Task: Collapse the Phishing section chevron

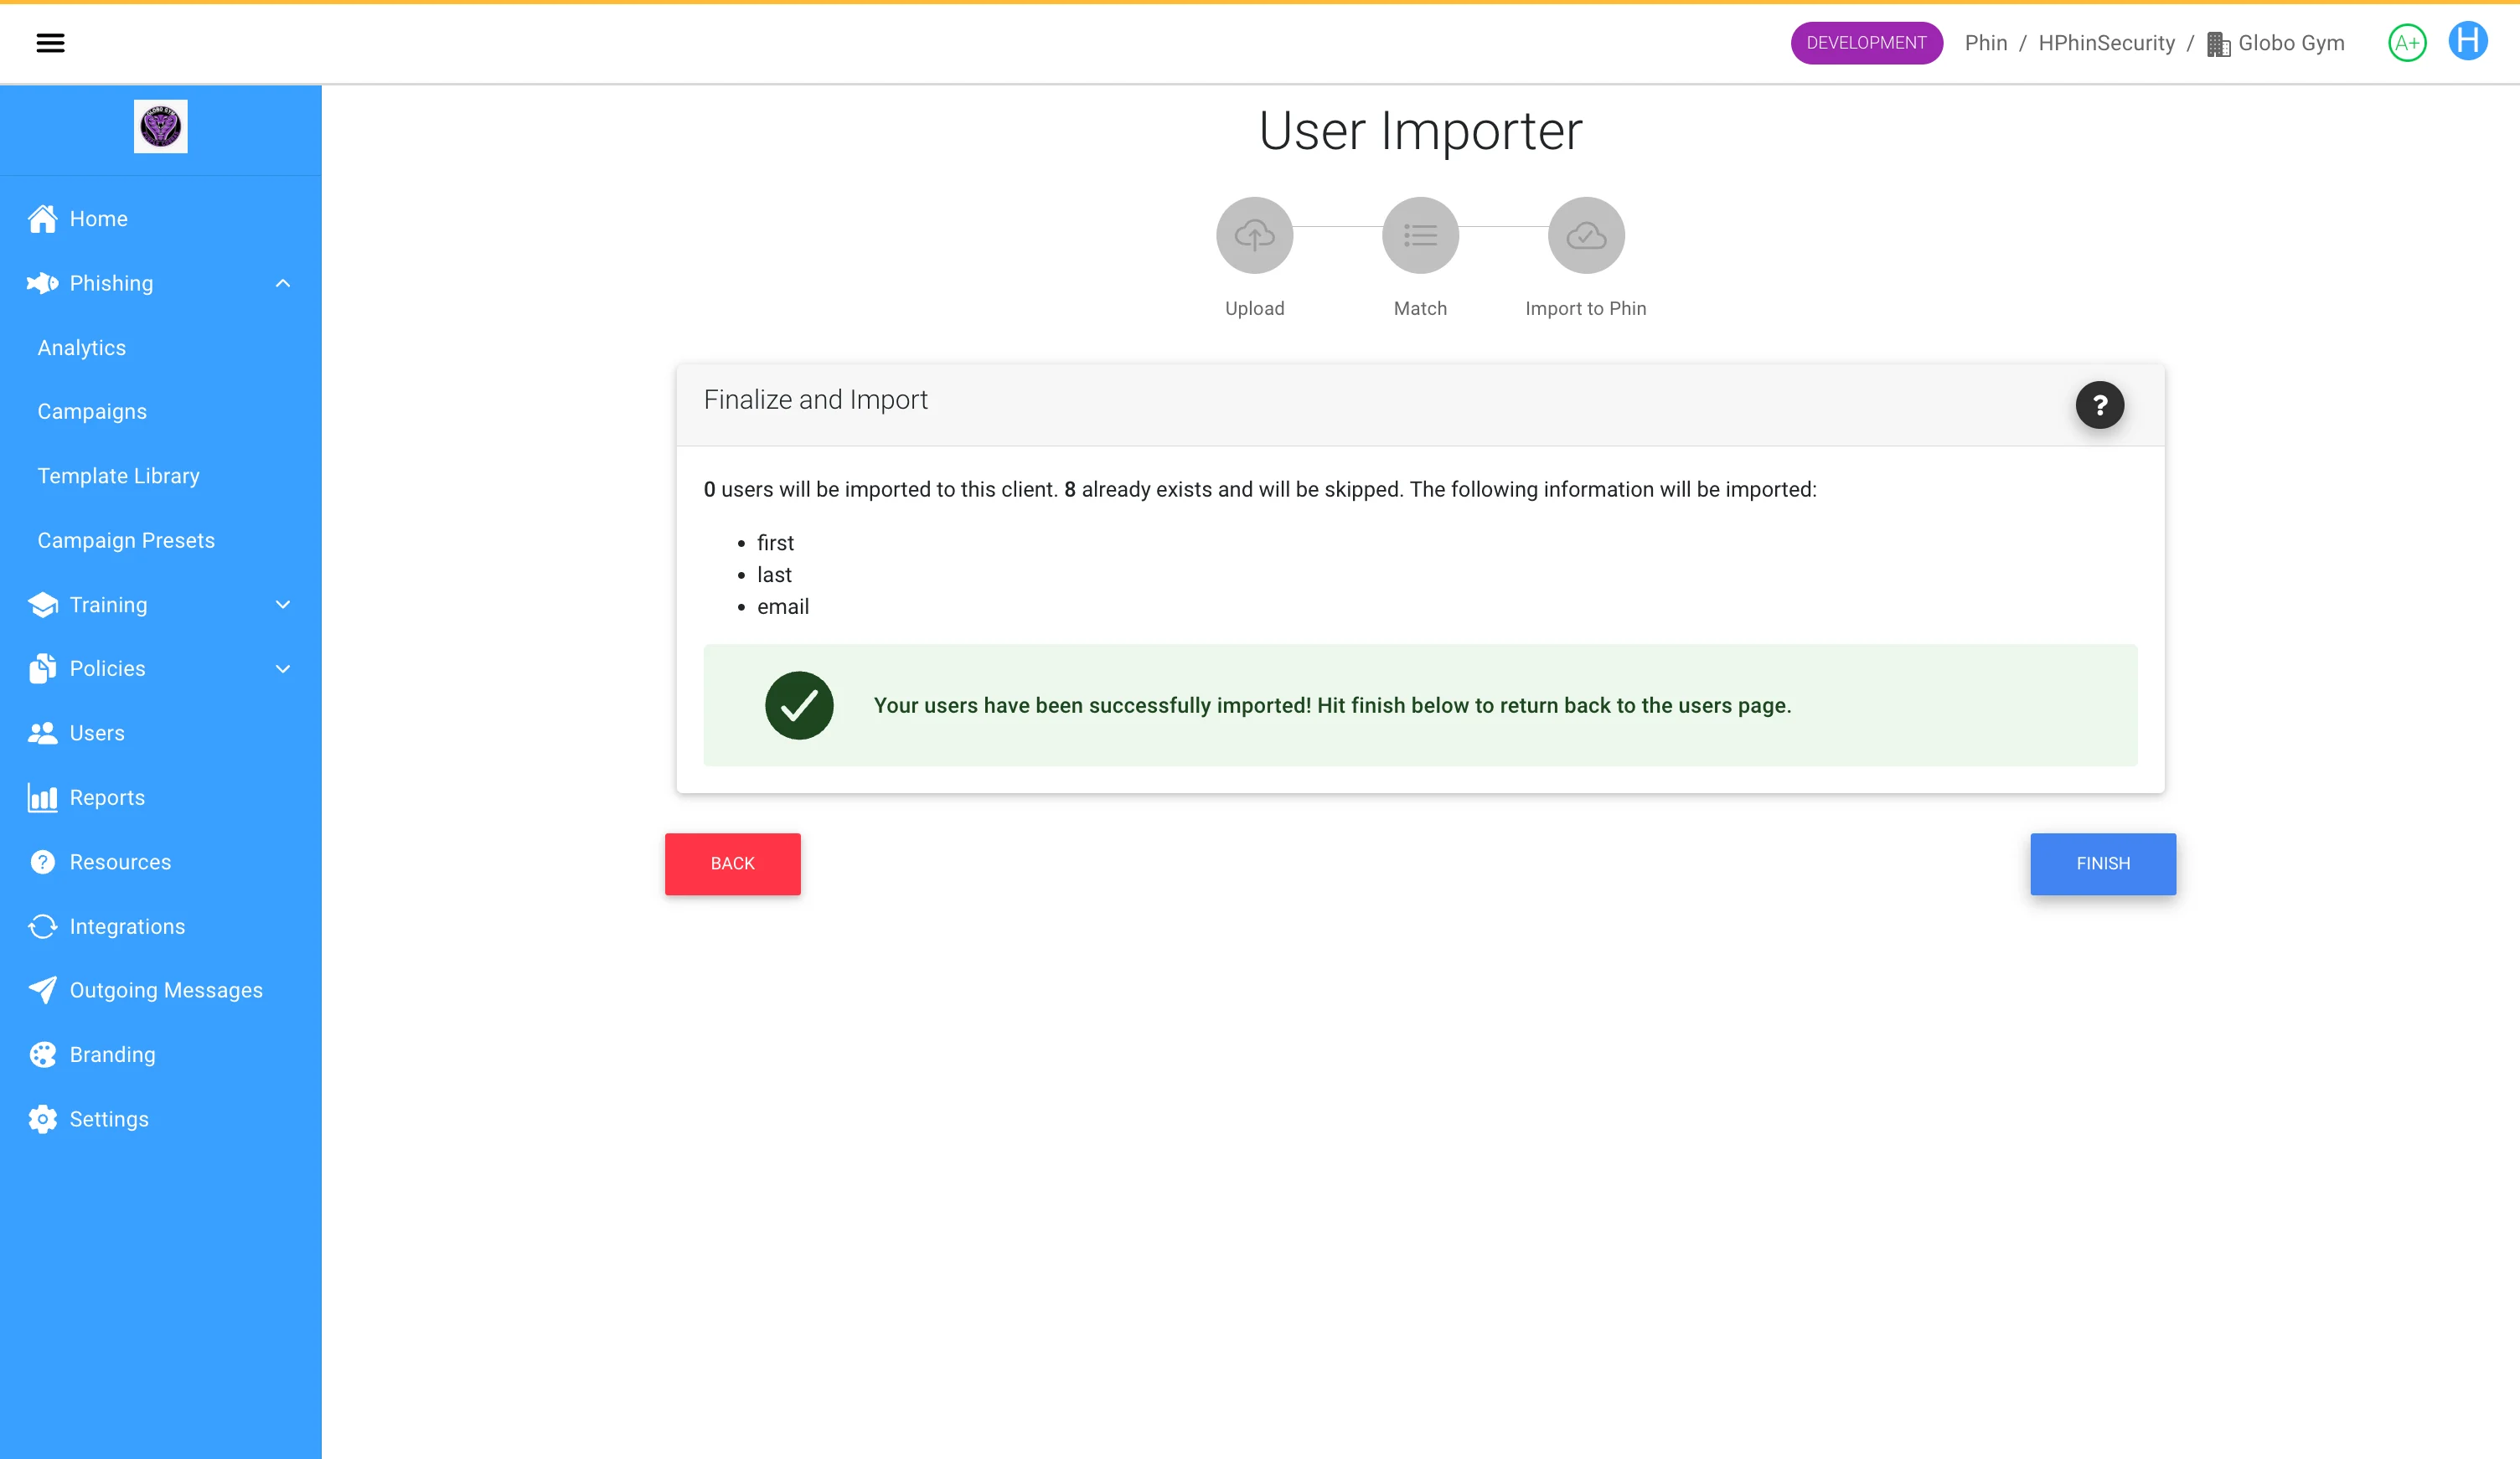Action: [x=283, y=283]
